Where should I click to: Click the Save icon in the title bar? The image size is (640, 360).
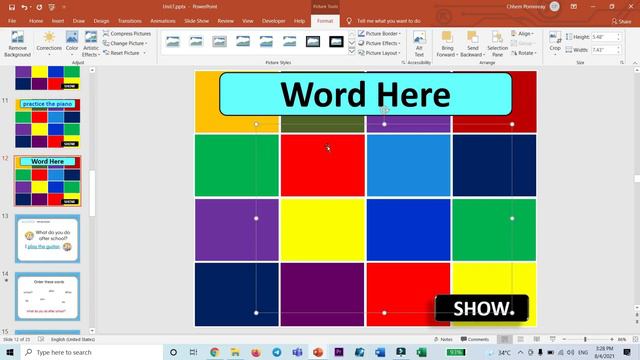coord(12,7)
